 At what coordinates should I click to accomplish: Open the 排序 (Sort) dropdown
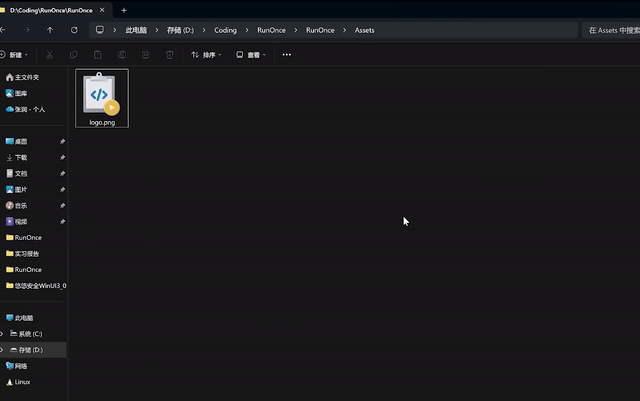pos(206,55)
